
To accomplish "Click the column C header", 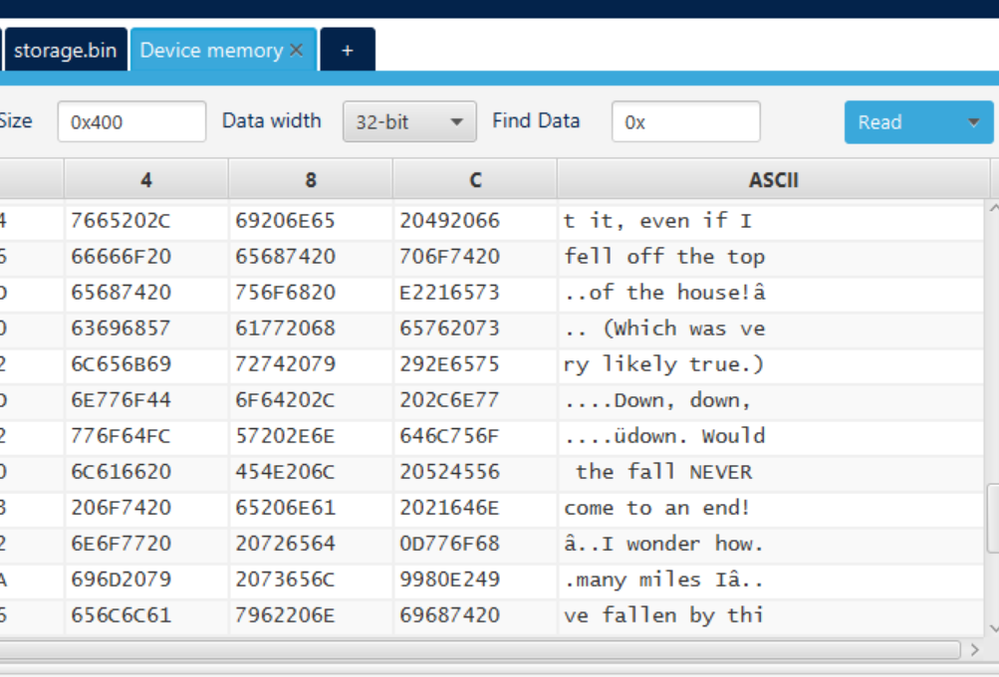I will point(475,180).
